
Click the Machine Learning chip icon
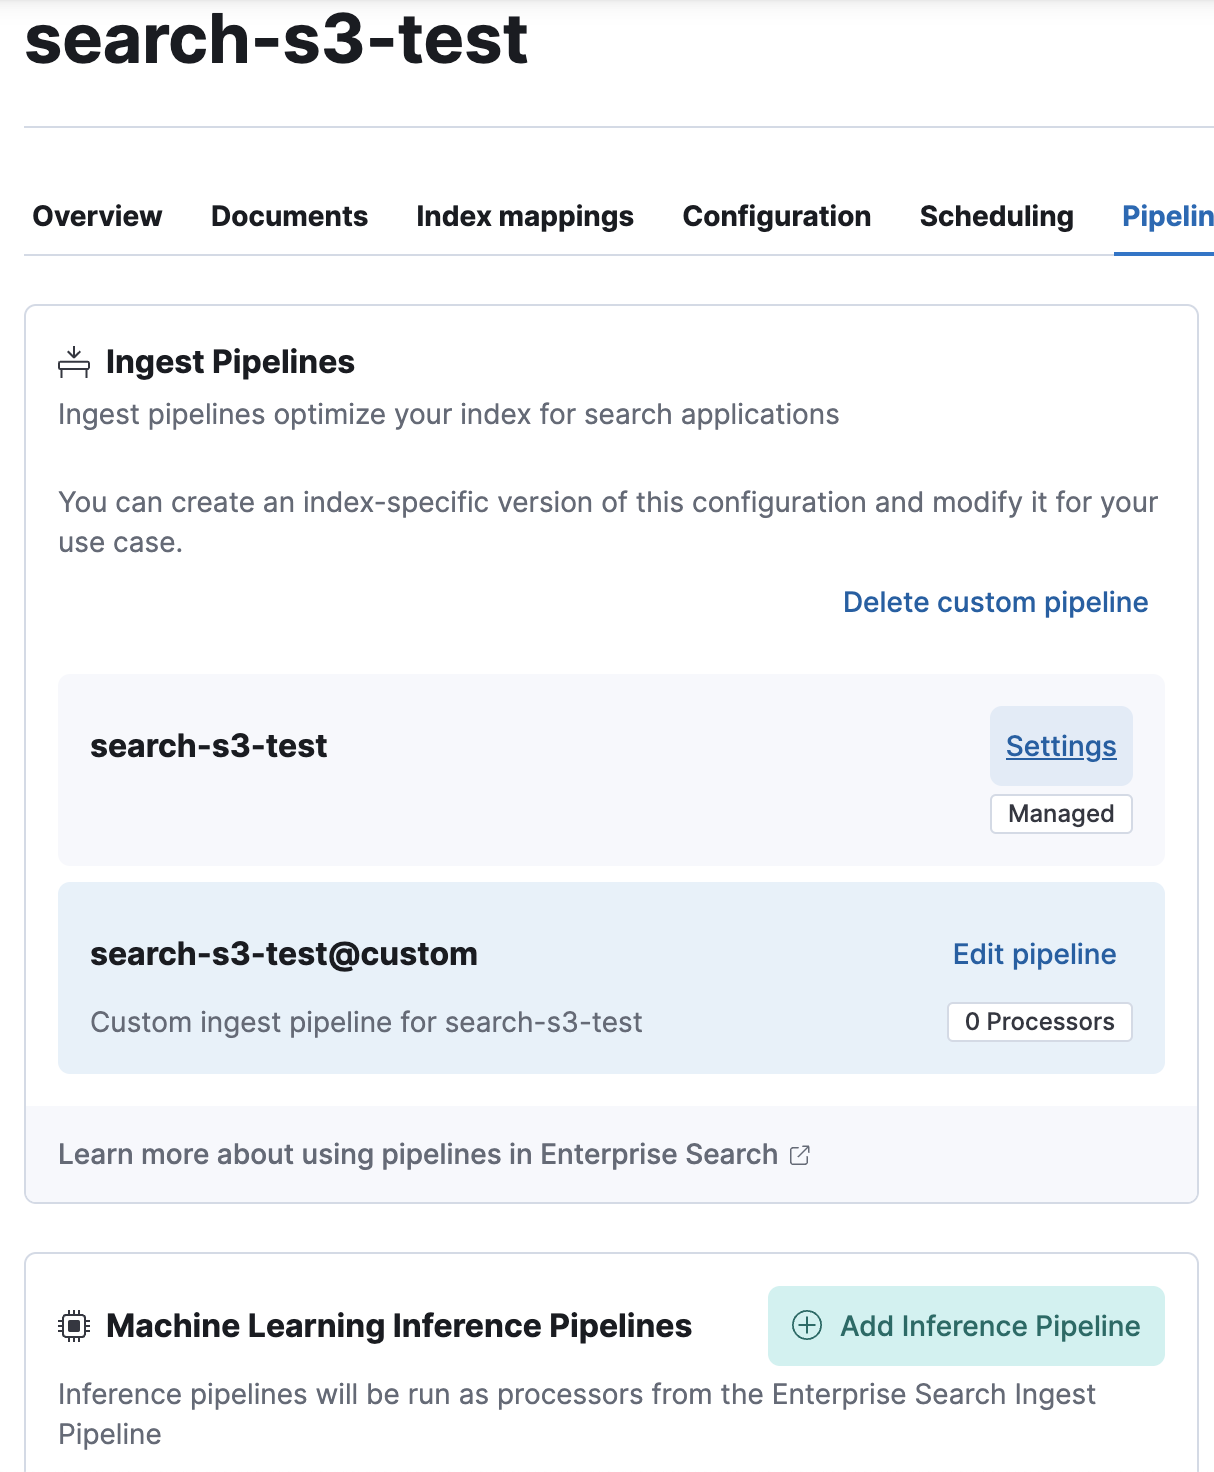point(74,1326)
